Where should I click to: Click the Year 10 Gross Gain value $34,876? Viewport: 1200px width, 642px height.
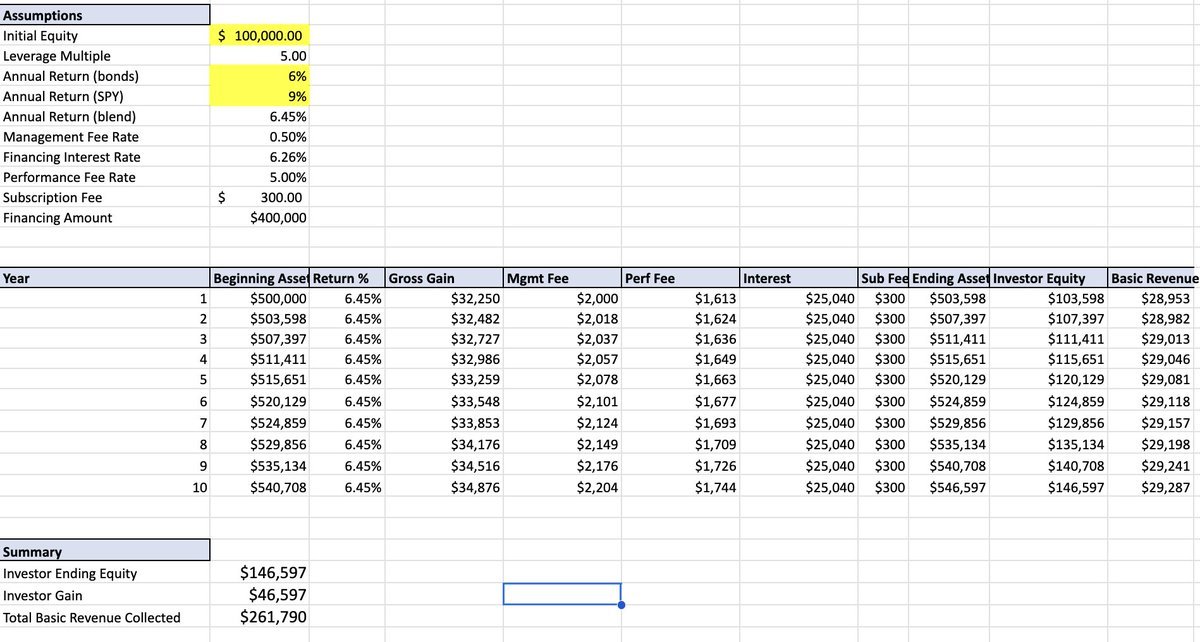(x=443, y=488)
